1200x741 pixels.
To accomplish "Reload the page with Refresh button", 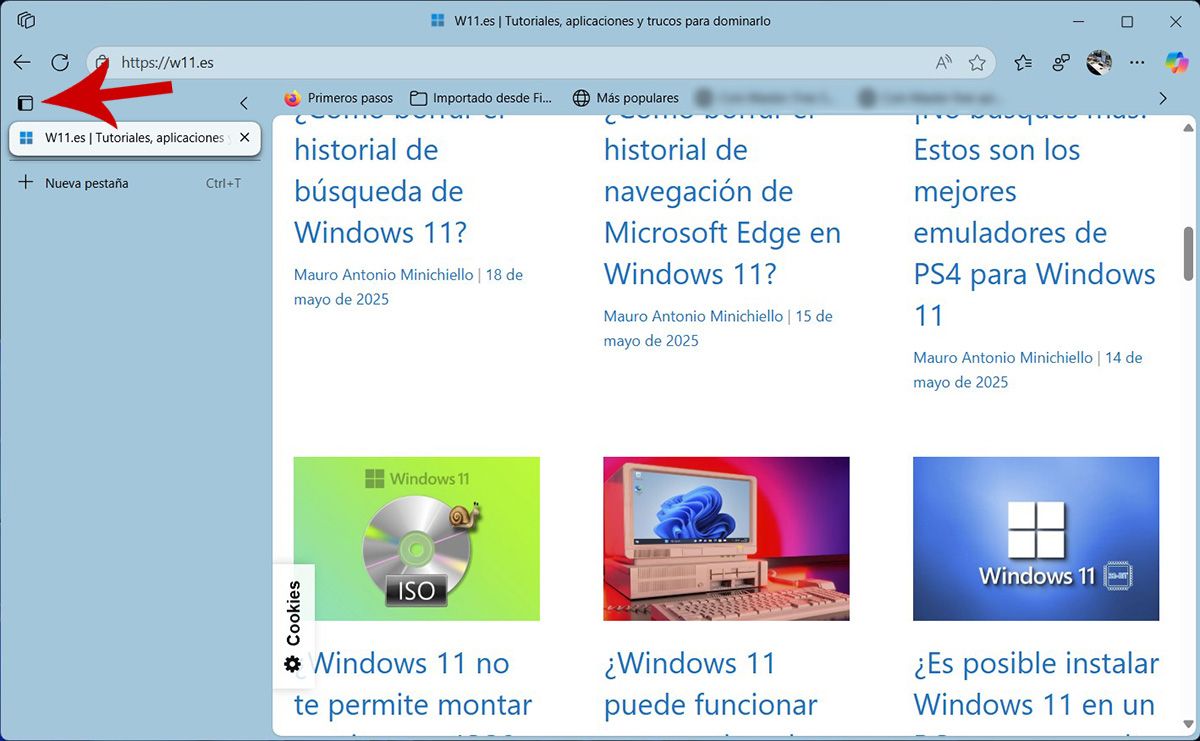I will (60, 62).
